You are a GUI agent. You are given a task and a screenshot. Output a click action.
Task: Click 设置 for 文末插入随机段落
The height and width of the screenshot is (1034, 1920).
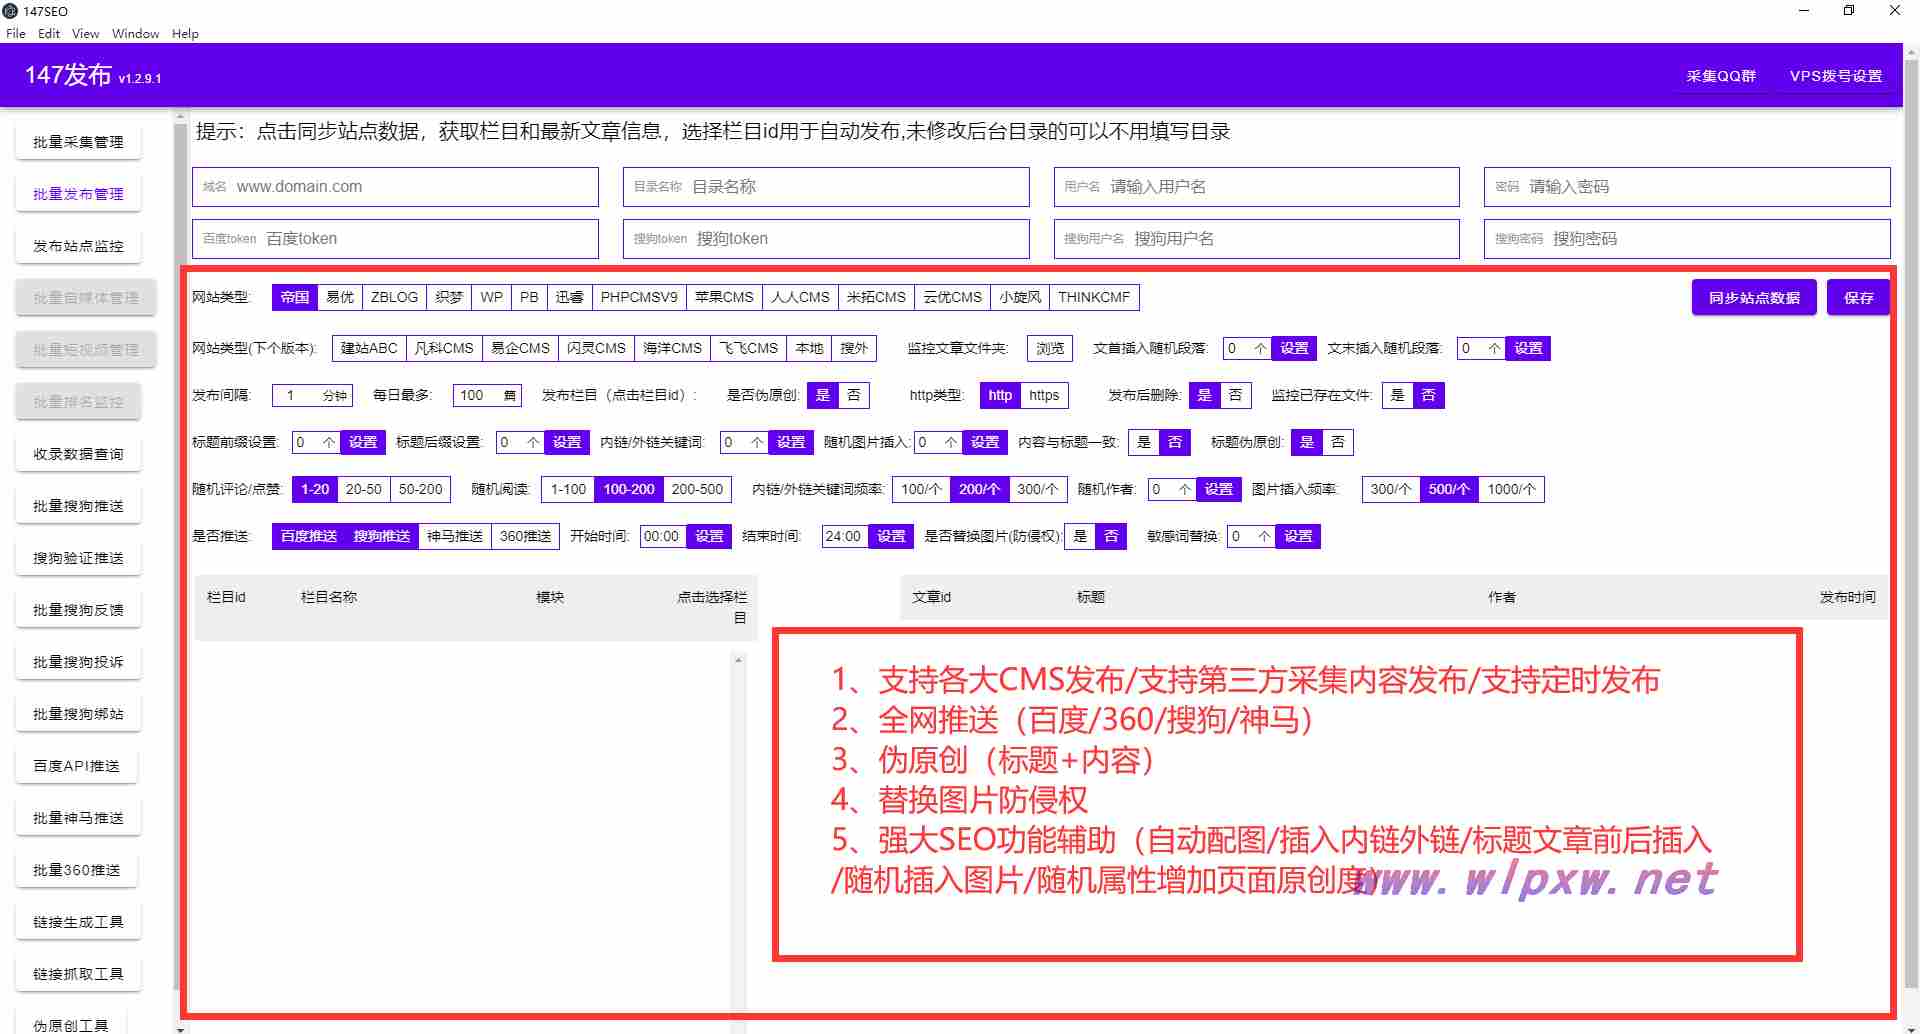(1528, 348)
